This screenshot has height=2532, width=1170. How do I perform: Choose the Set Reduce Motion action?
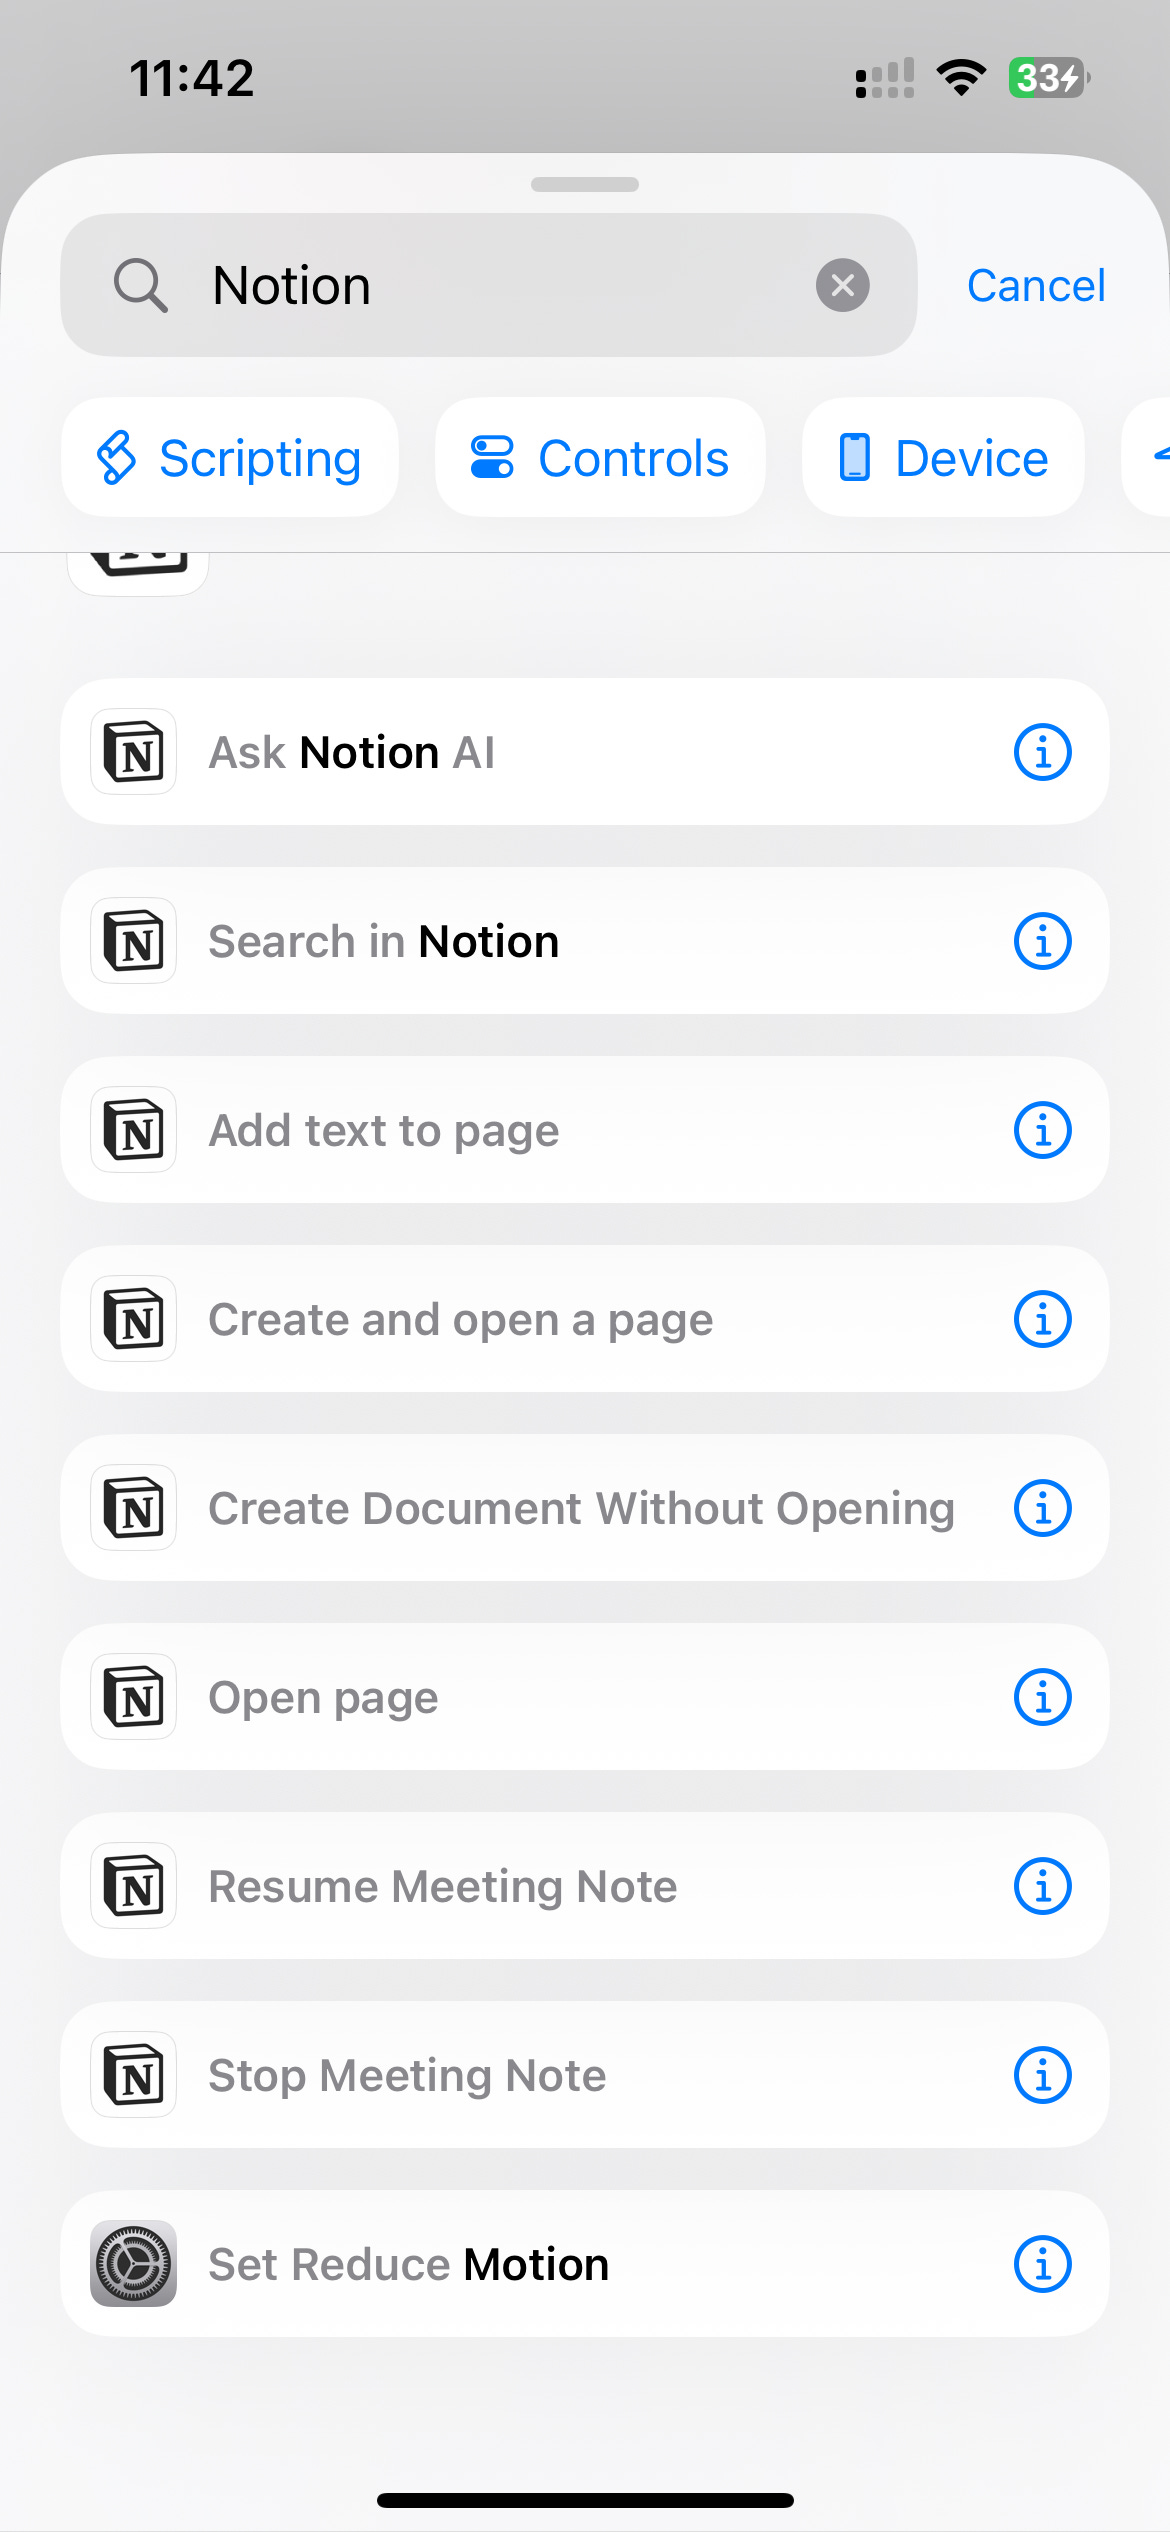pyautogui.click(x=585, y=2264)
